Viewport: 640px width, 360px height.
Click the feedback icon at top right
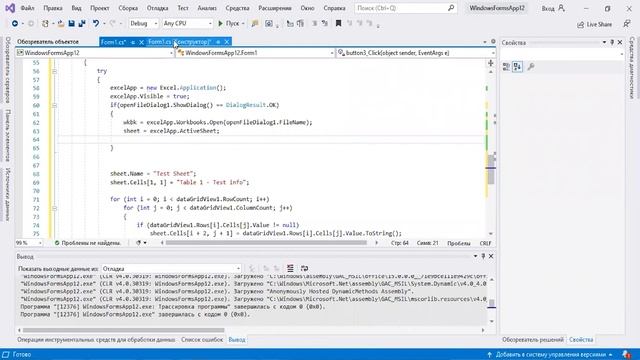(627, 24)
